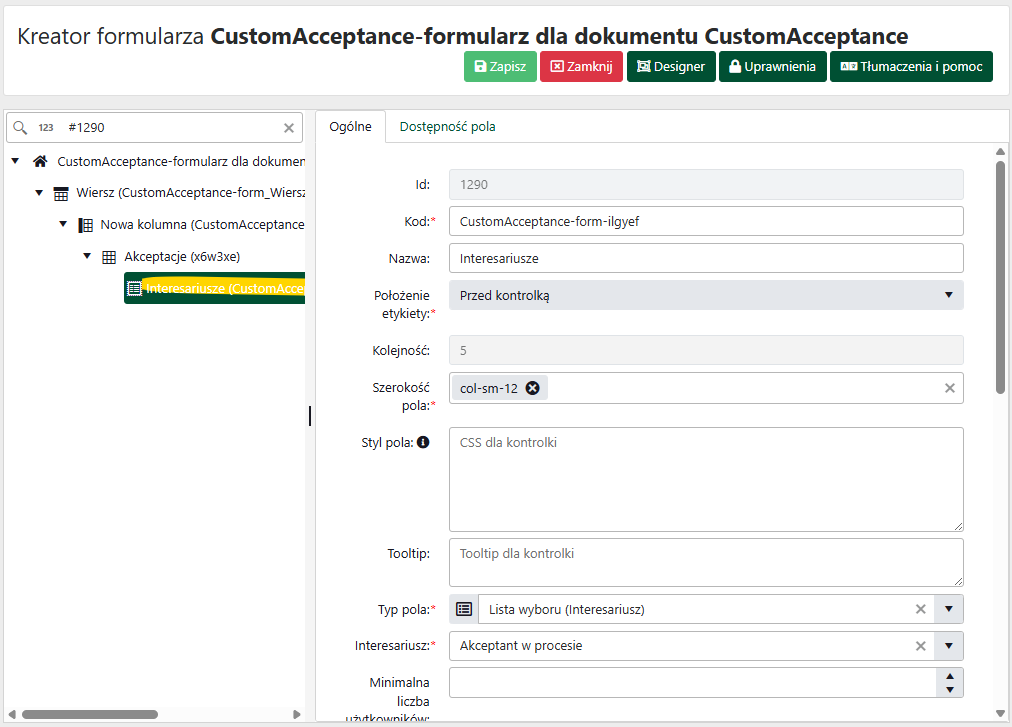The height and width of the screenshot is (727, 1012).
Task: Select the Ogólne tab
Action: coord(350,127)
